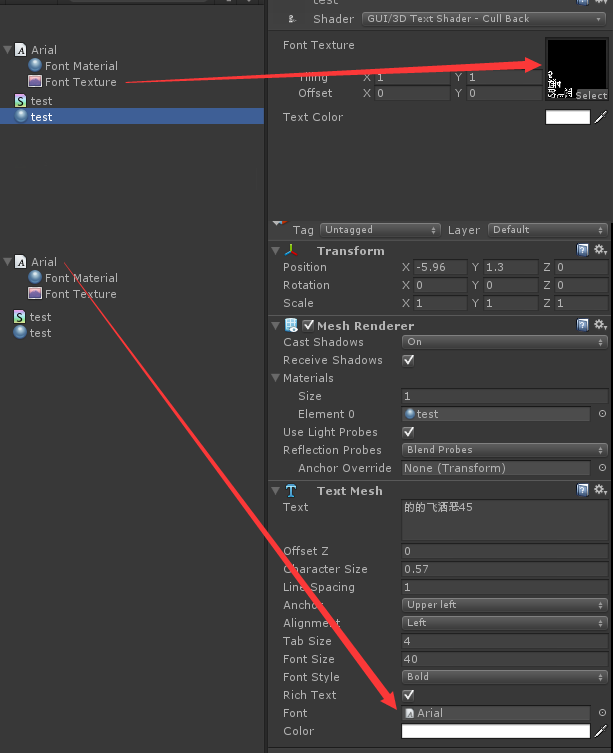The width and height of the screenshot is (613, 753).
Task: Open the Transform component gear menu
Action: [x=600, y=250]
